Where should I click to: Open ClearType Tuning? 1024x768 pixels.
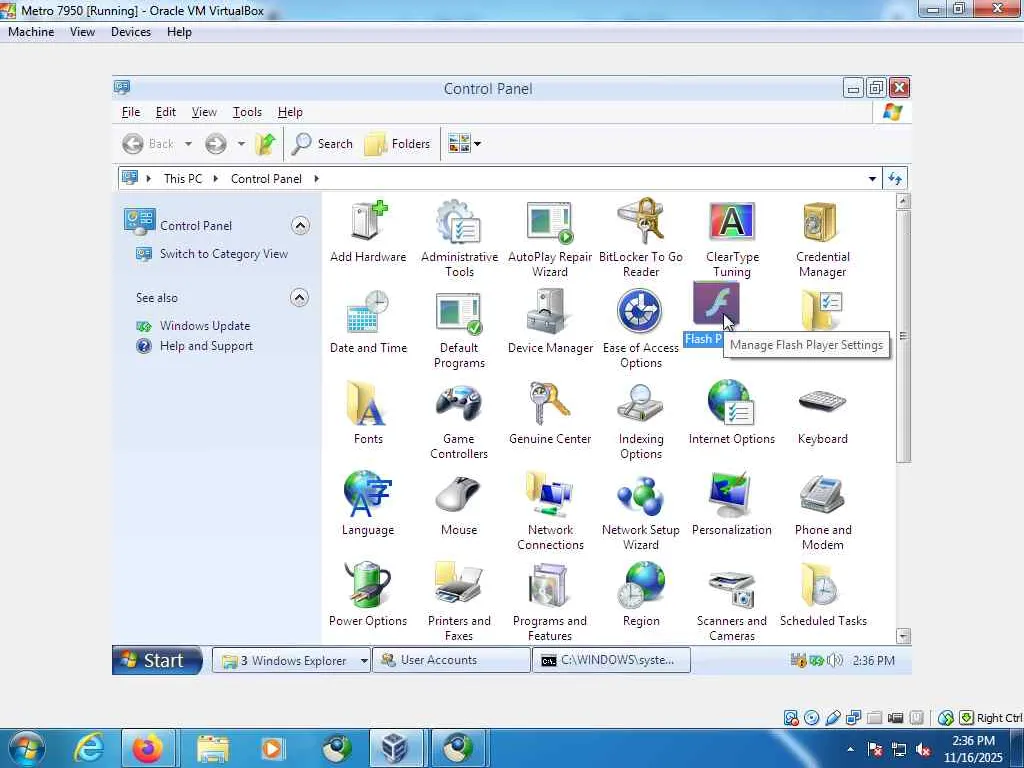tap(731, 240)
